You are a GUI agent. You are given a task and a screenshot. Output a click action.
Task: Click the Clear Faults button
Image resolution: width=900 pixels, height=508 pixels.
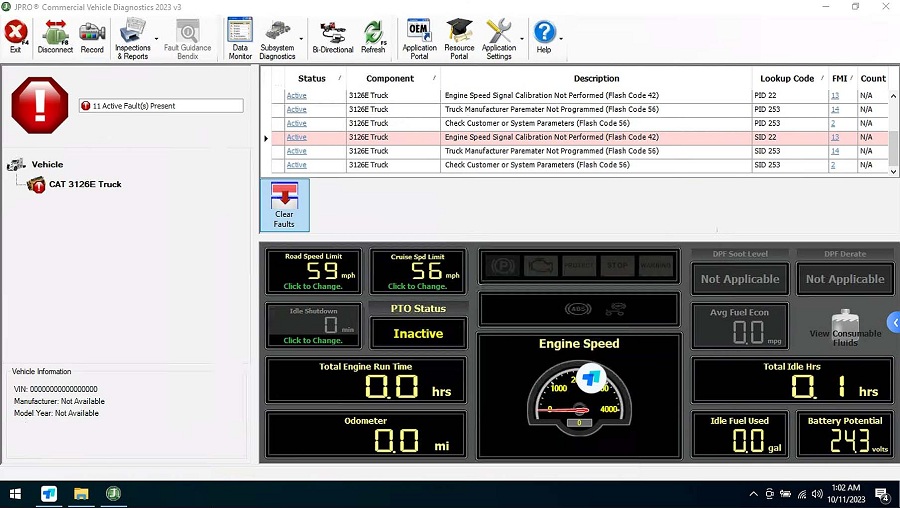tap(284, 205)
